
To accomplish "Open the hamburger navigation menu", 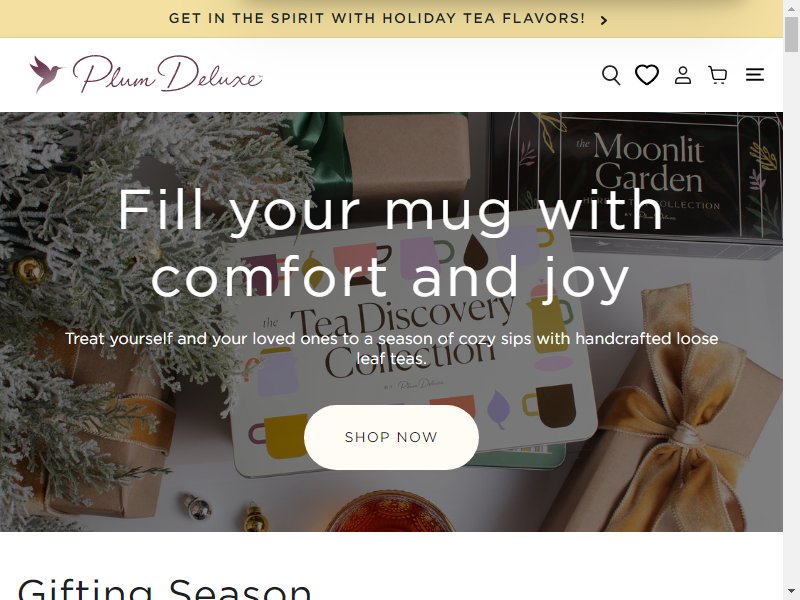I will (755, 75).
